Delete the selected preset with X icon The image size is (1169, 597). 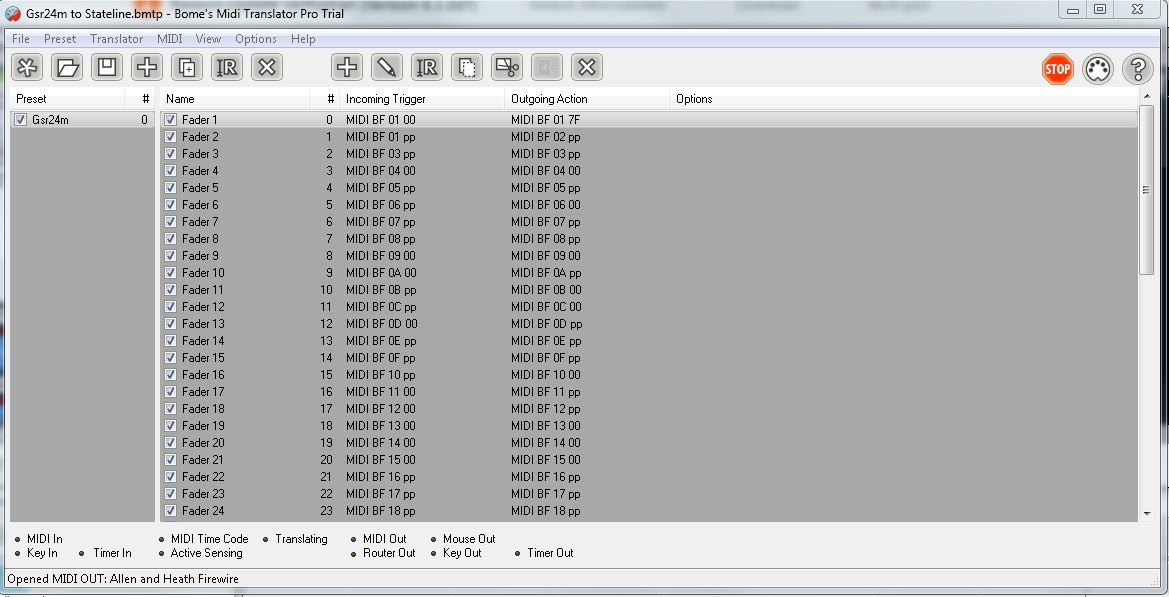point(267,68)
